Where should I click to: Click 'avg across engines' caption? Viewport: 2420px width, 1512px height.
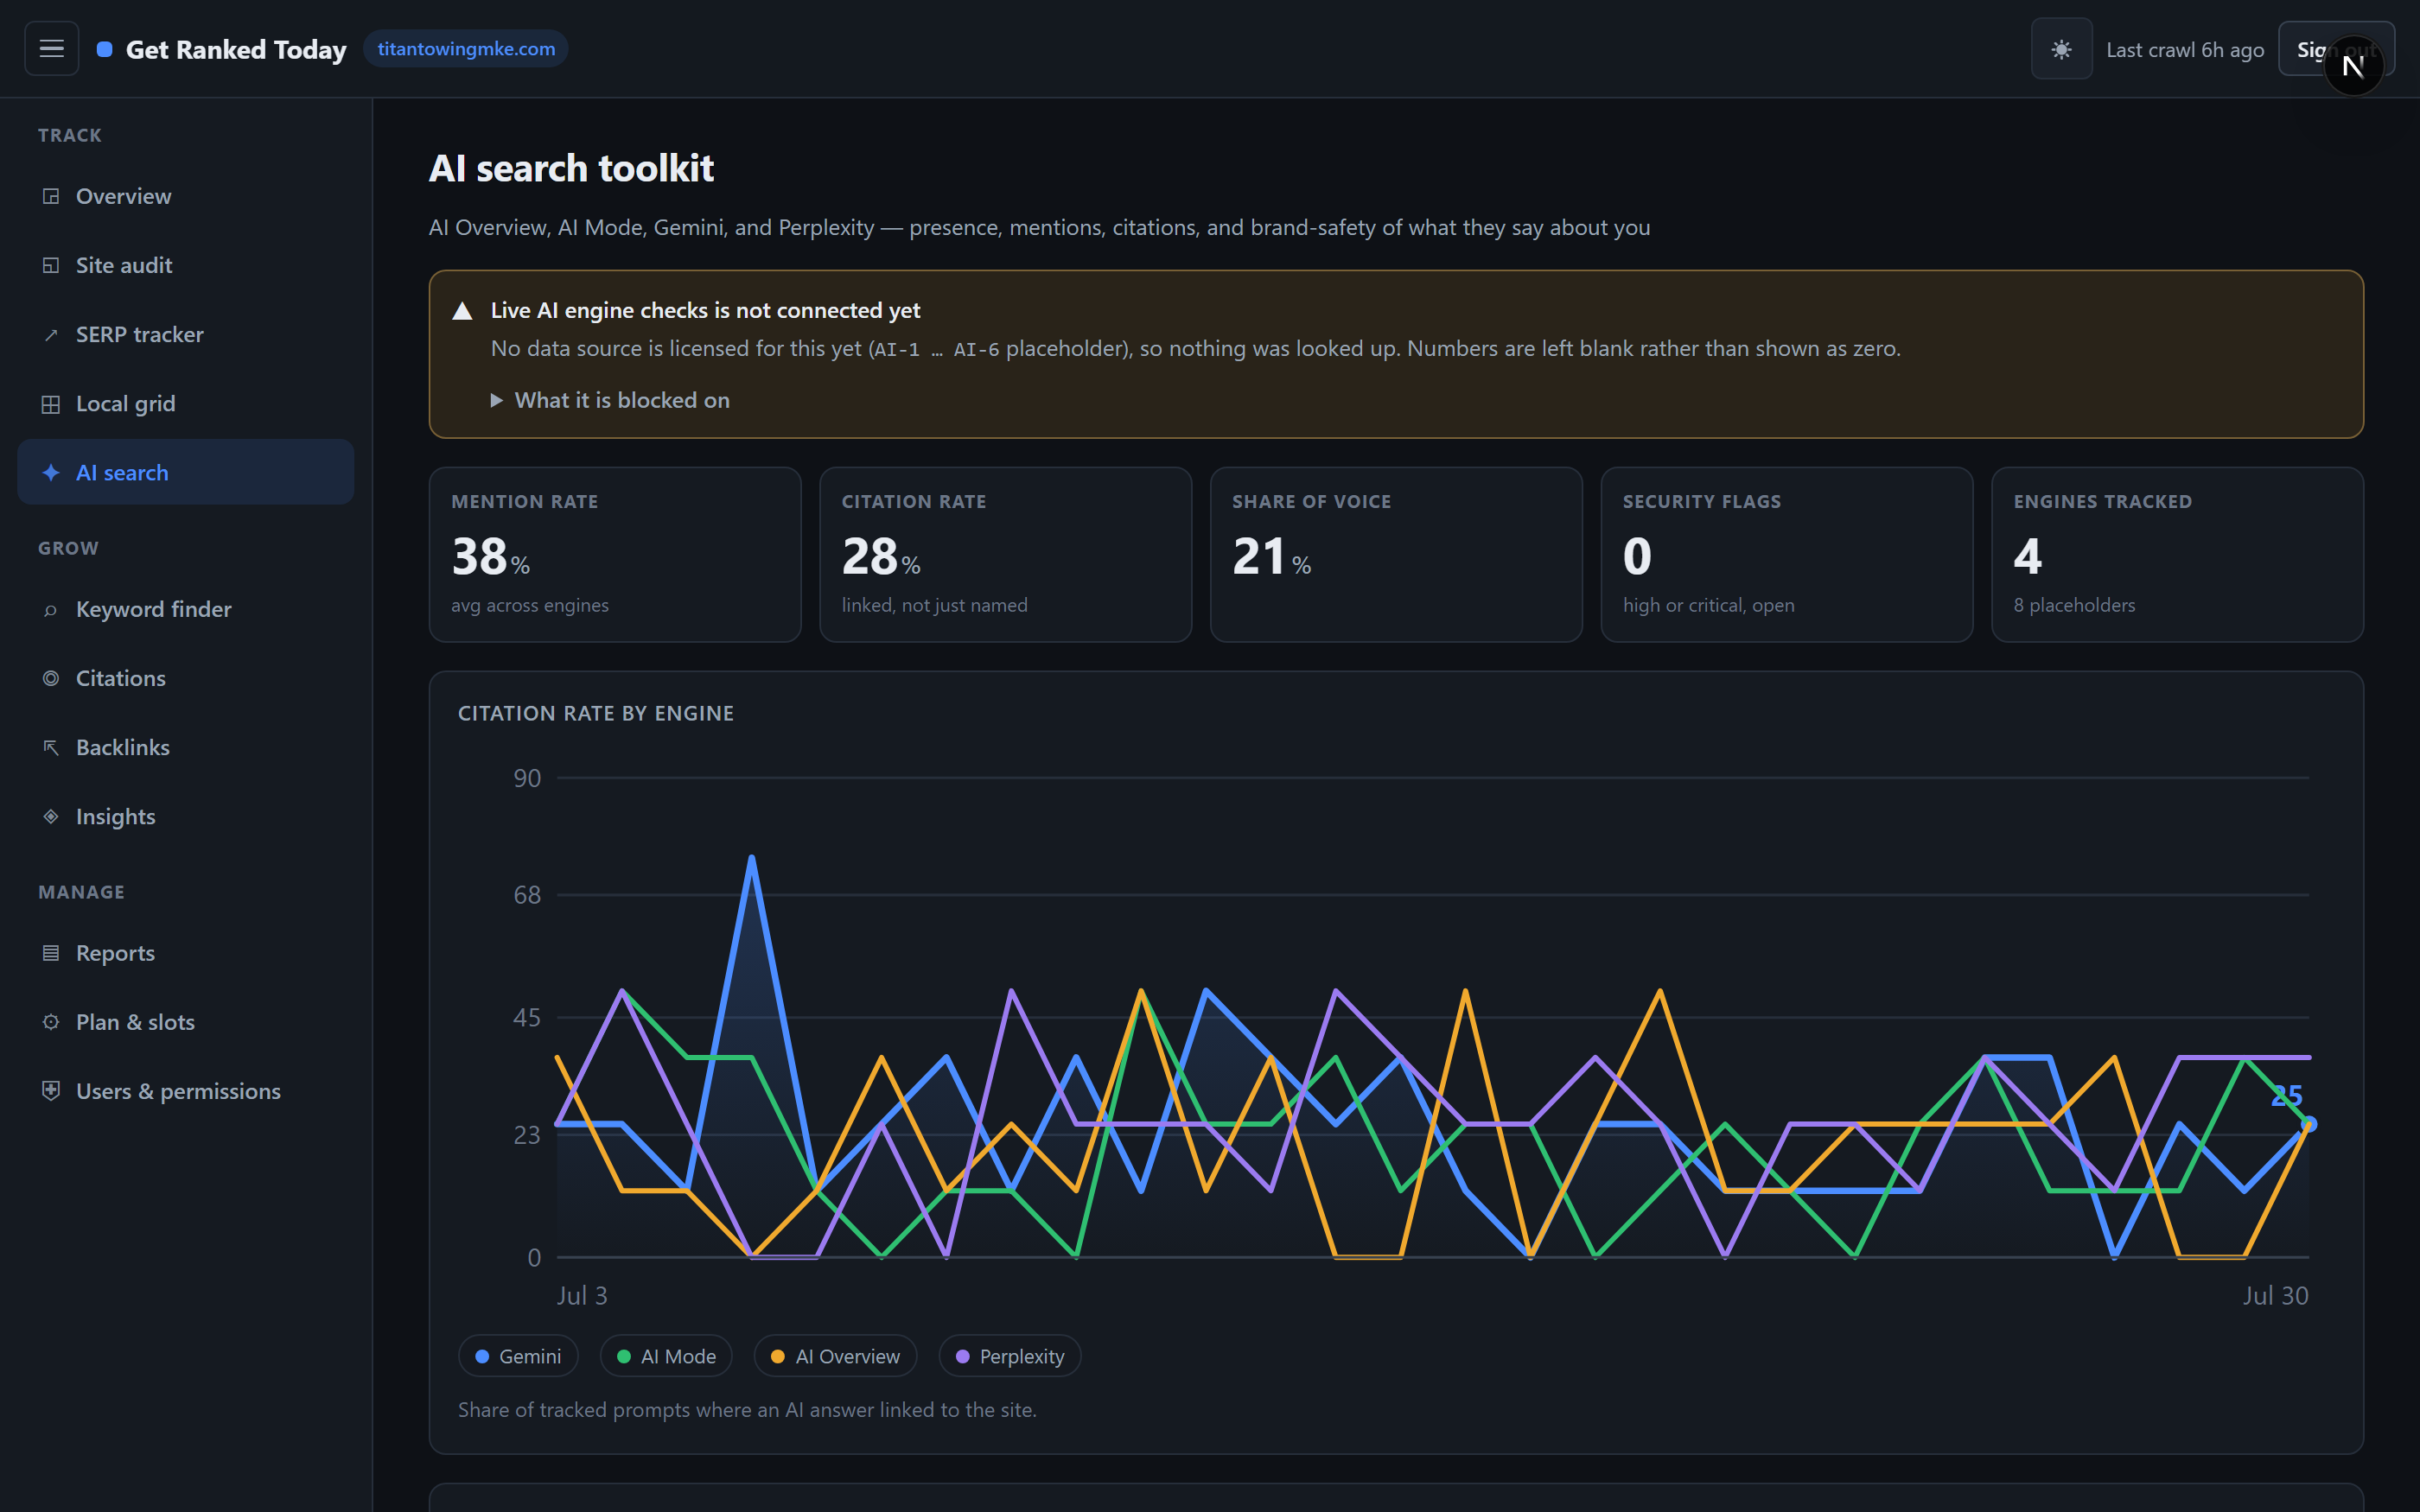(530, 605)
